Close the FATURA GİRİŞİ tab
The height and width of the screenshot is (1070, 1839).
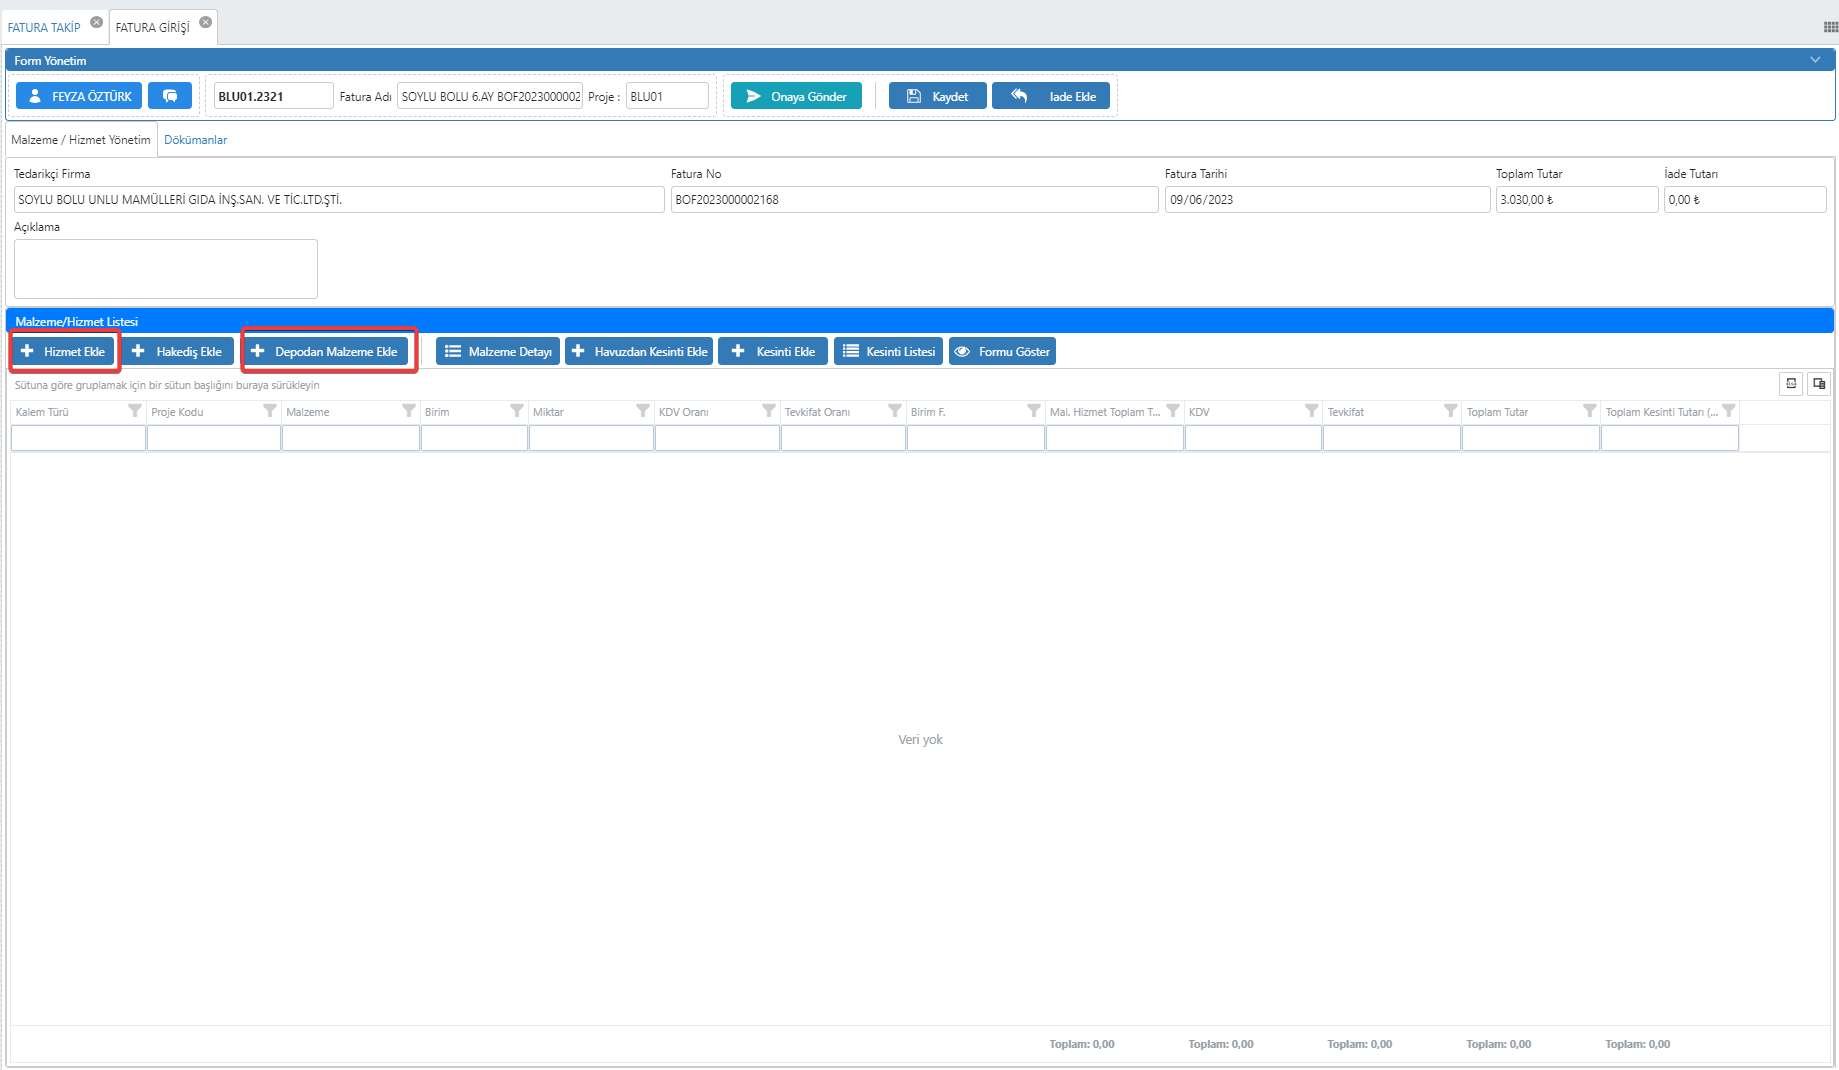pyautogui.click(x=206, y=22)
